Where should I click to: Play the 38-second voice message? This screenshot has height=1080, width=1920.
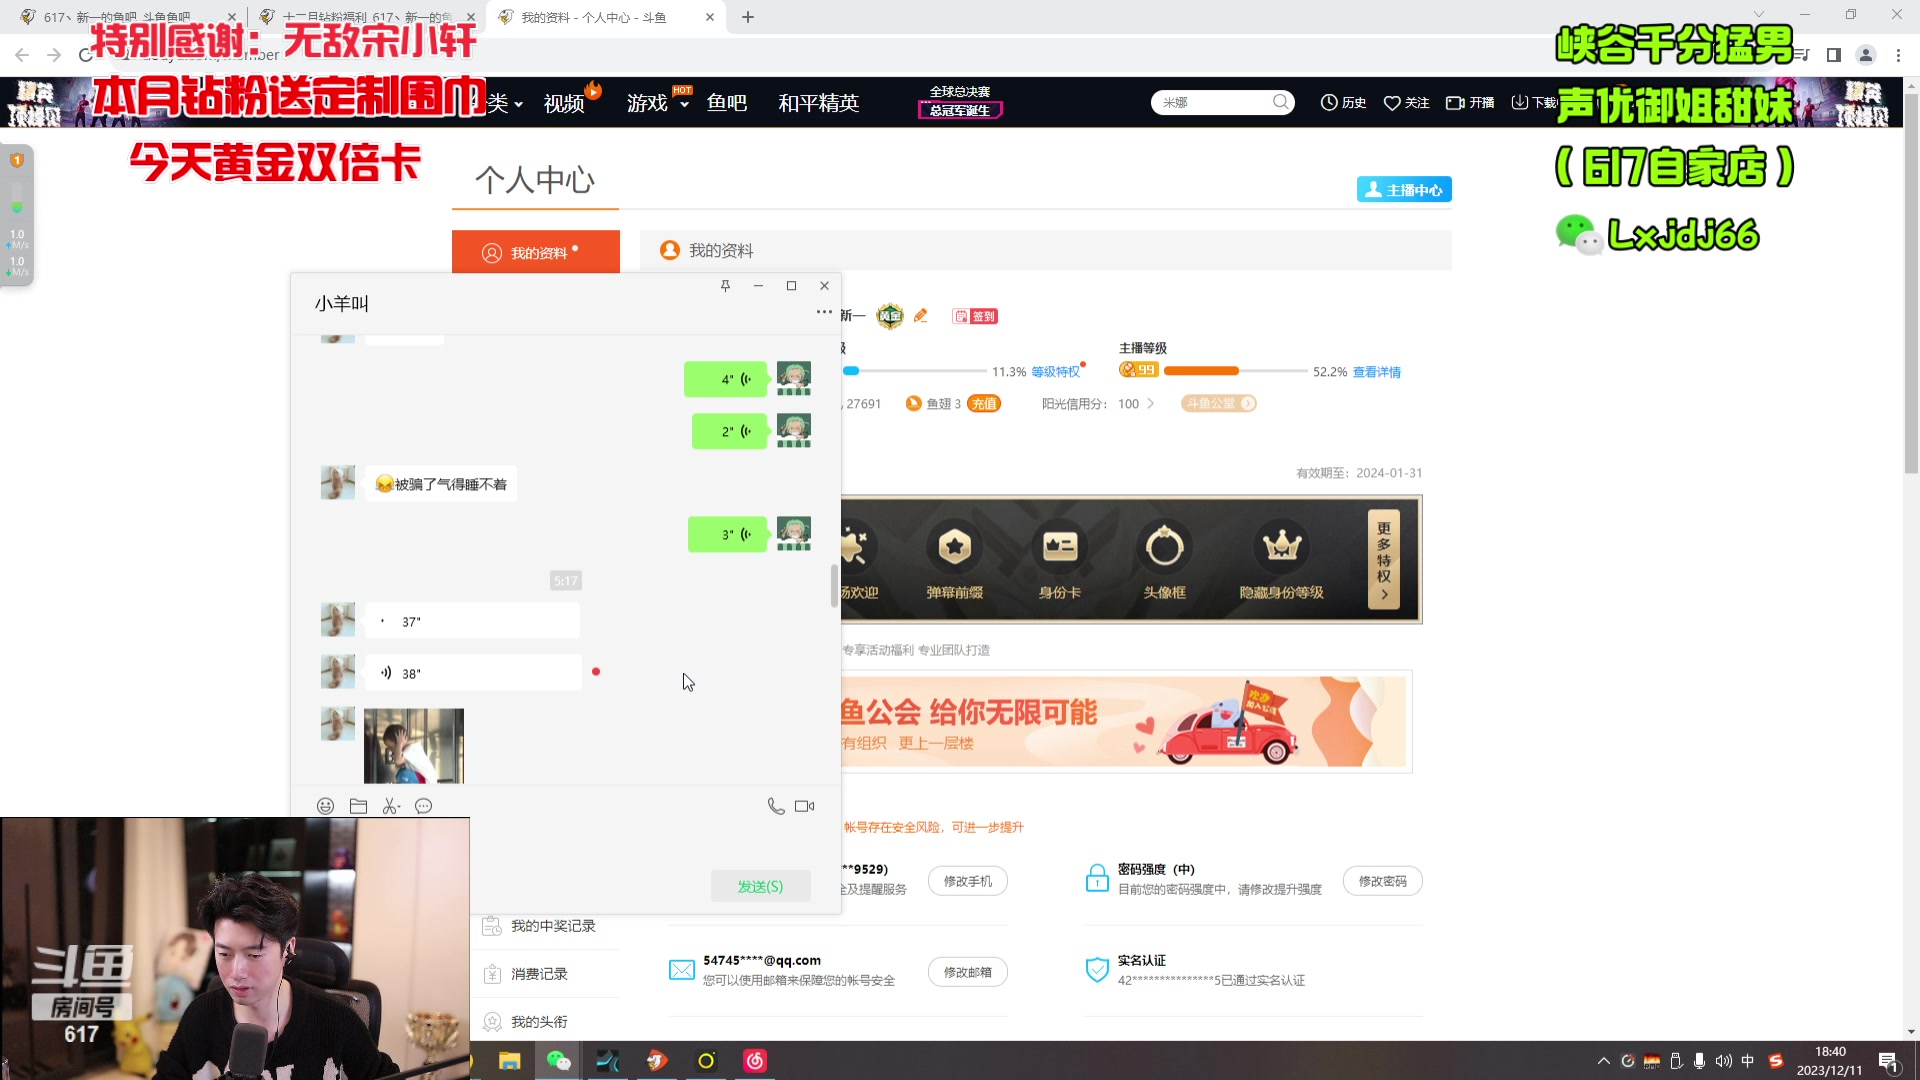tap(473, 673)
